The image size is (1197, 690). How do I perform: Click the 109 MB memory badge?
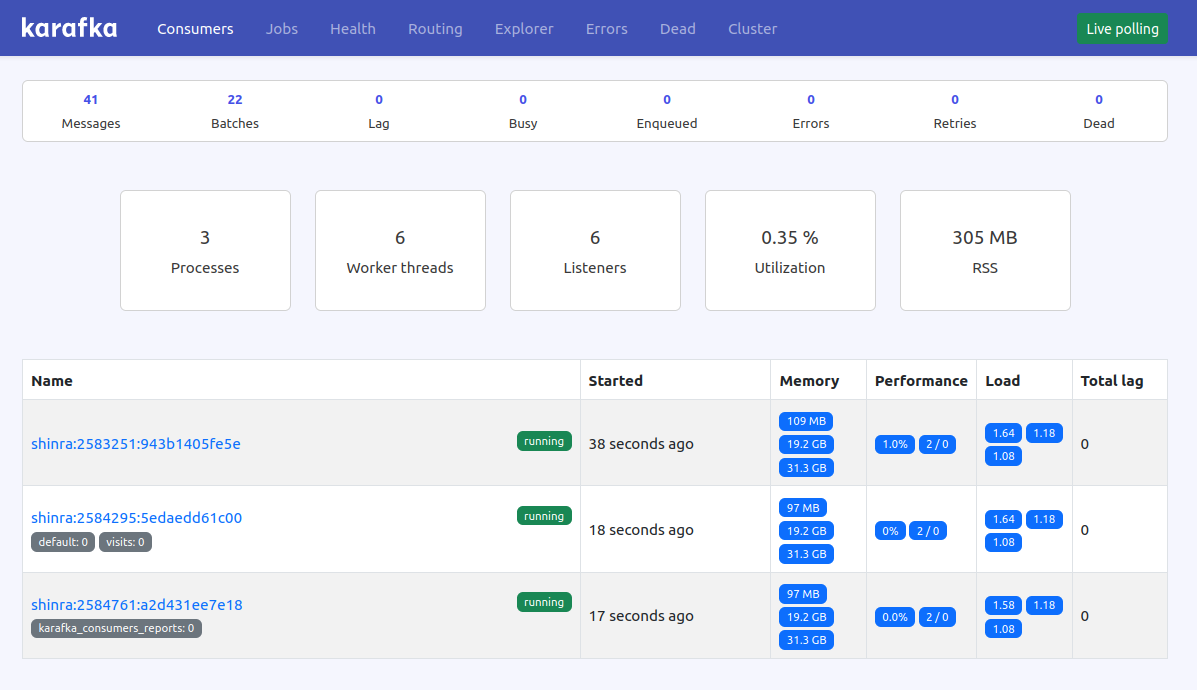(x=806, y=421)
